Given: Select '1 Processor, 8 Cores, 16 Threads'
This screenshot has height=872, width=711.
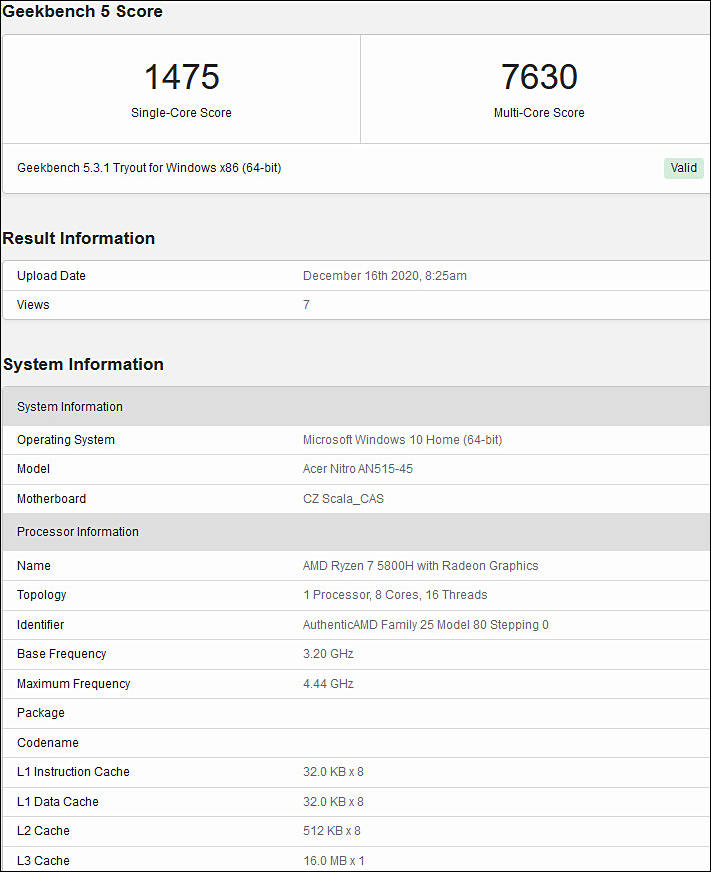Looking at the screenshot, I should pos(395,595).
